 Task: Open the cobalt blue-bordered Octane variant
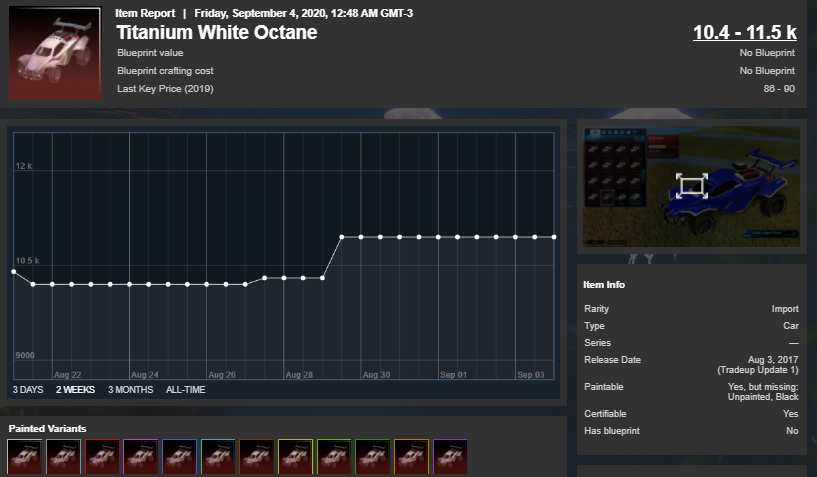click(179, 457)
